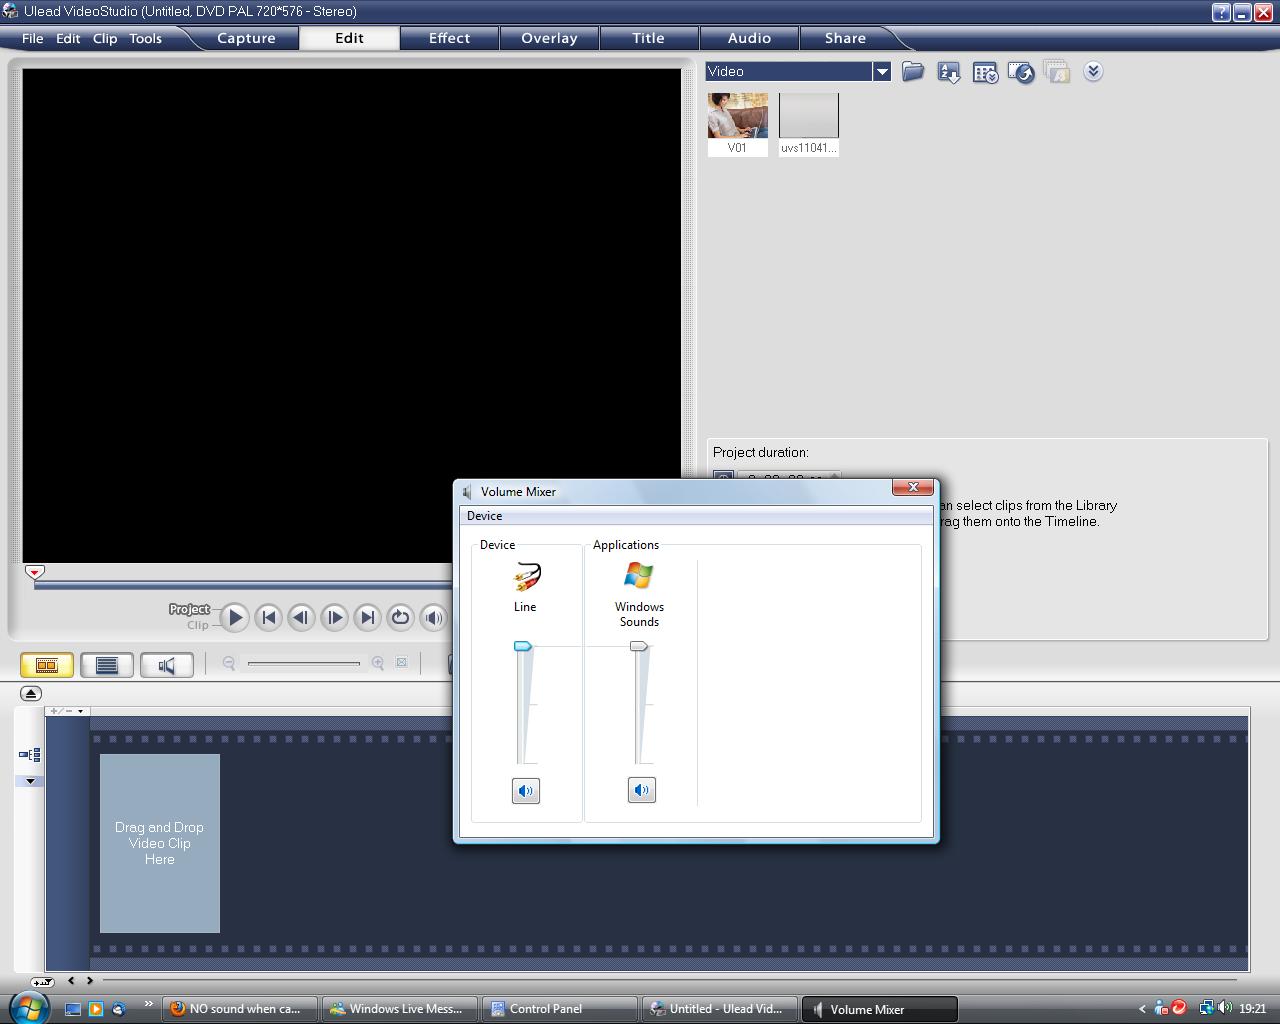The height and width of the screenshot is (1024, 1280).
Task: Expand the dropdown arrow below insert media icon
Action: pyautogui.click(x=30, y=781)
